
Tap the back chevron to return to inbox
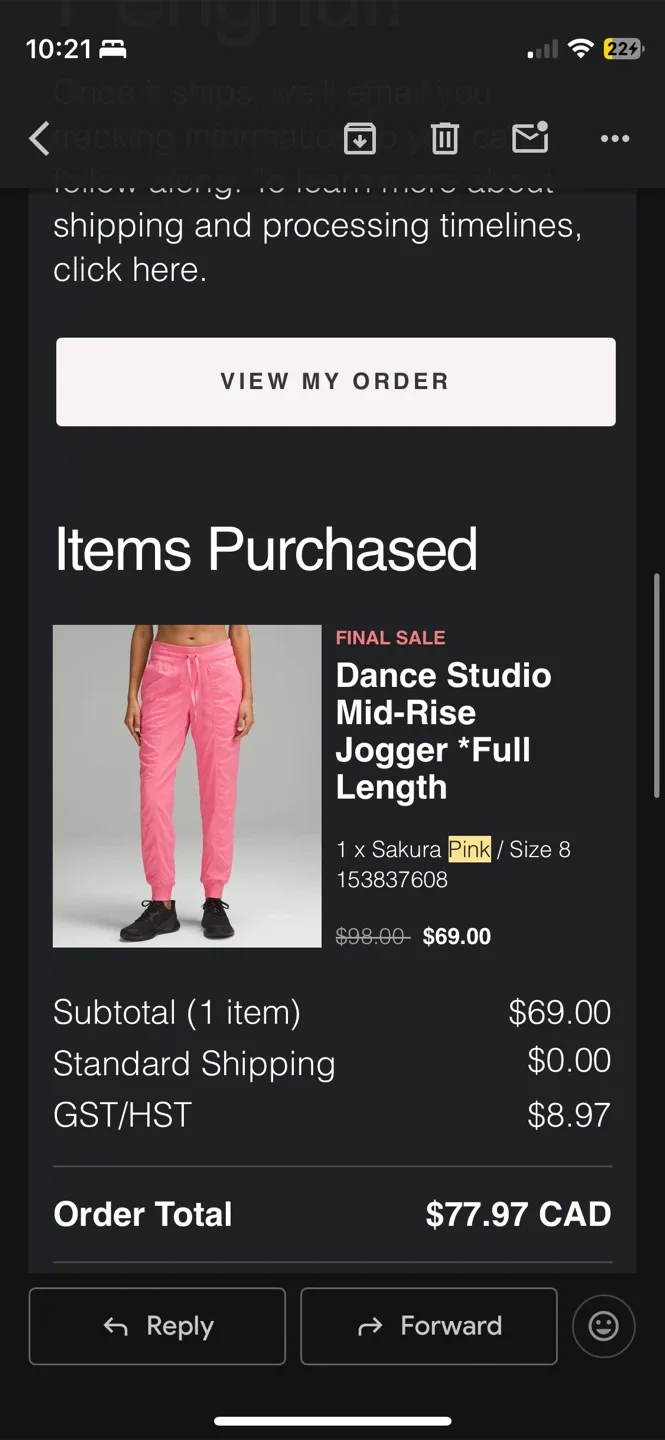(x=39, y=139)
